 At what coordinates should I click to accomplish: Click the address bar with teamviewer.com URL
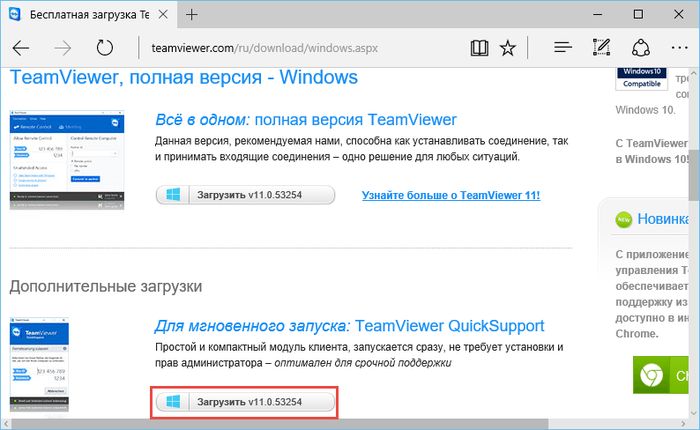click(300, 48)
